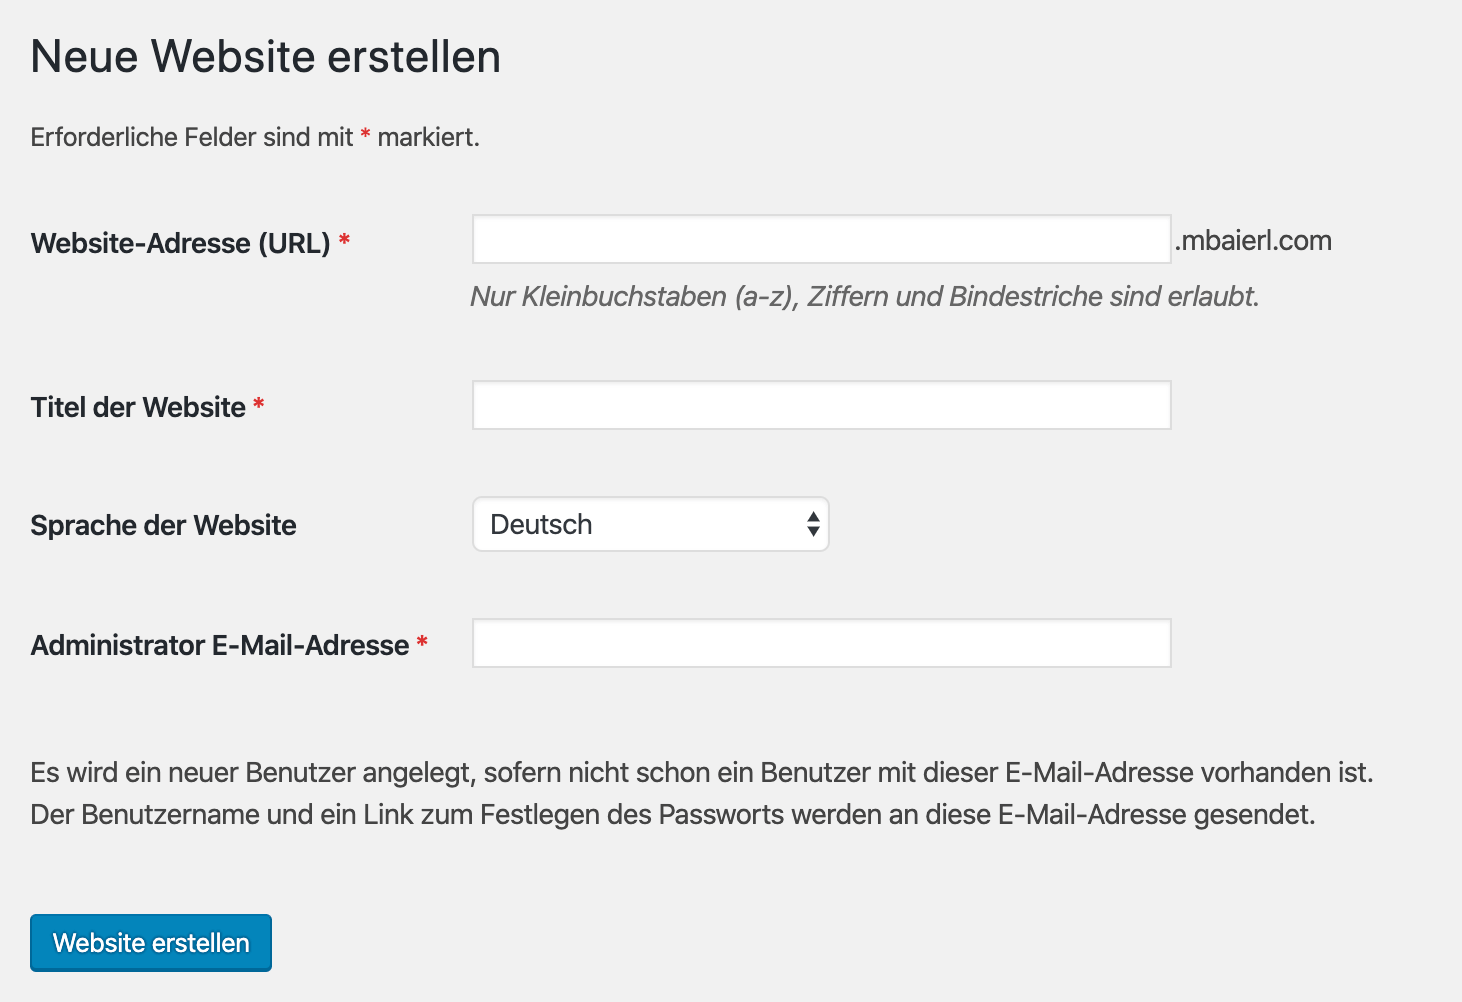Click the 'Es wird ein neuer Benutzer angelegt' sentence
Viewport: 1462px width, 1002px height.
(702, 772)
